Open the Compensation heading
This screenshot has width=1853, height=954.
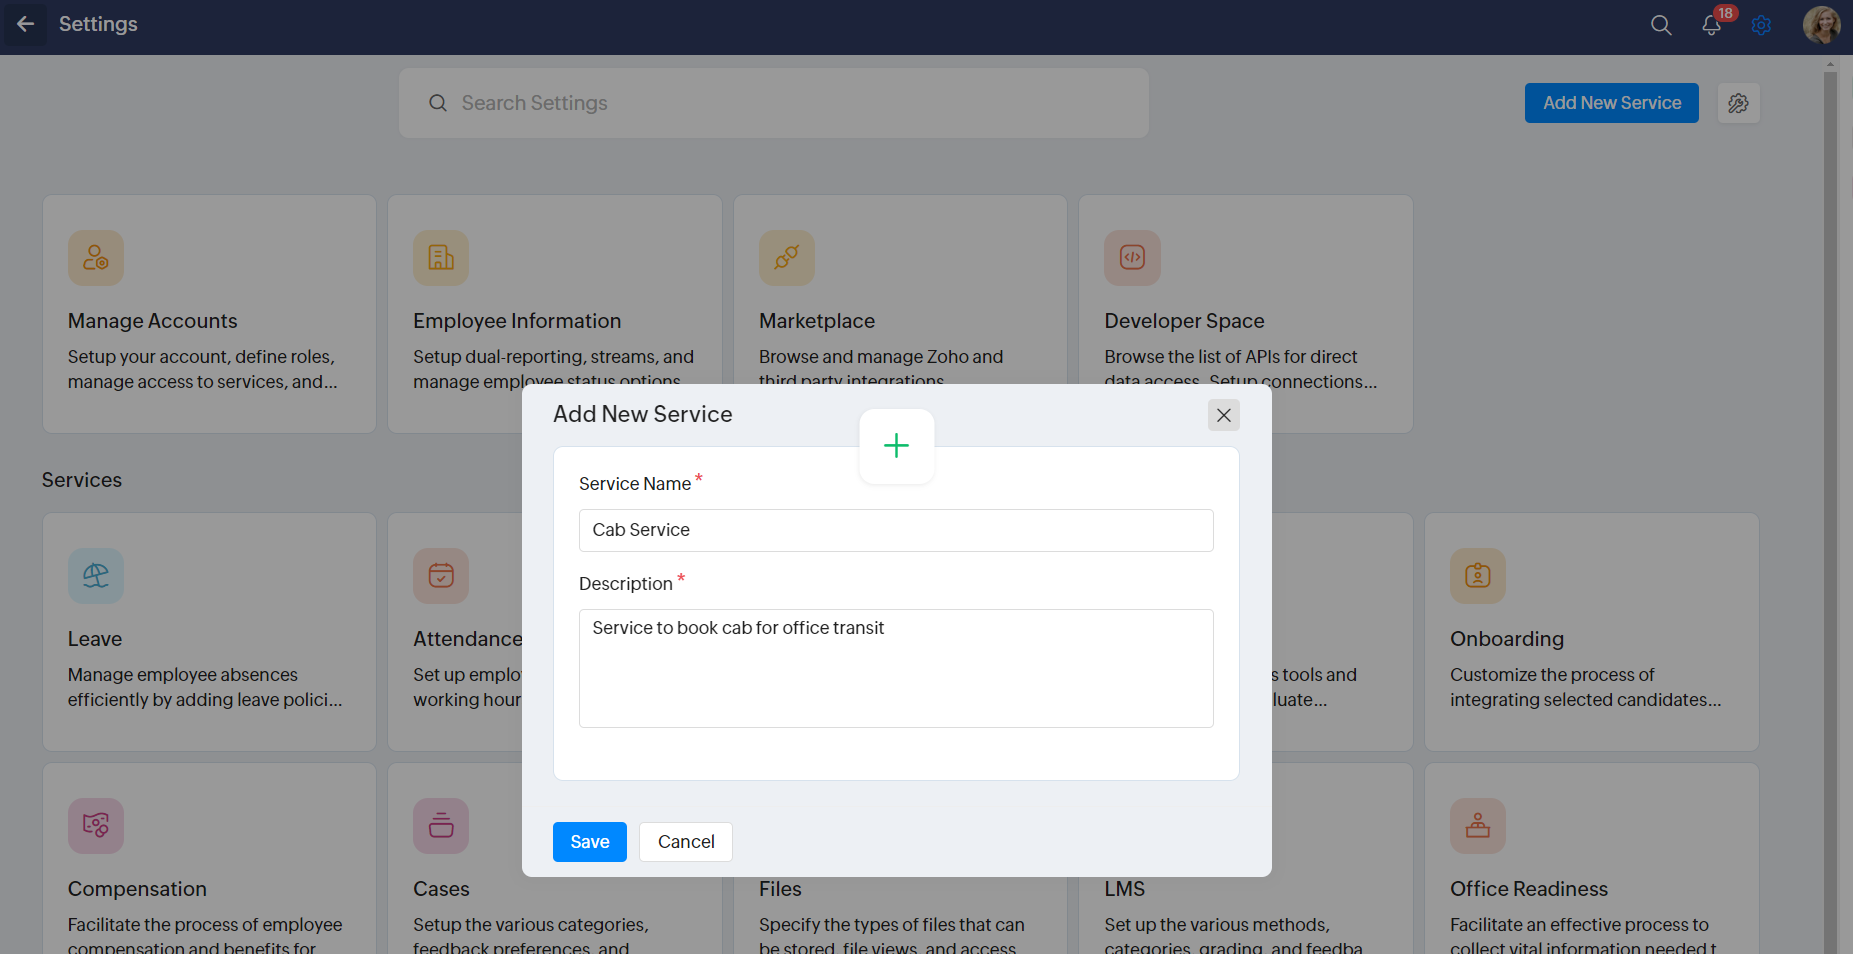click(137, 889)
